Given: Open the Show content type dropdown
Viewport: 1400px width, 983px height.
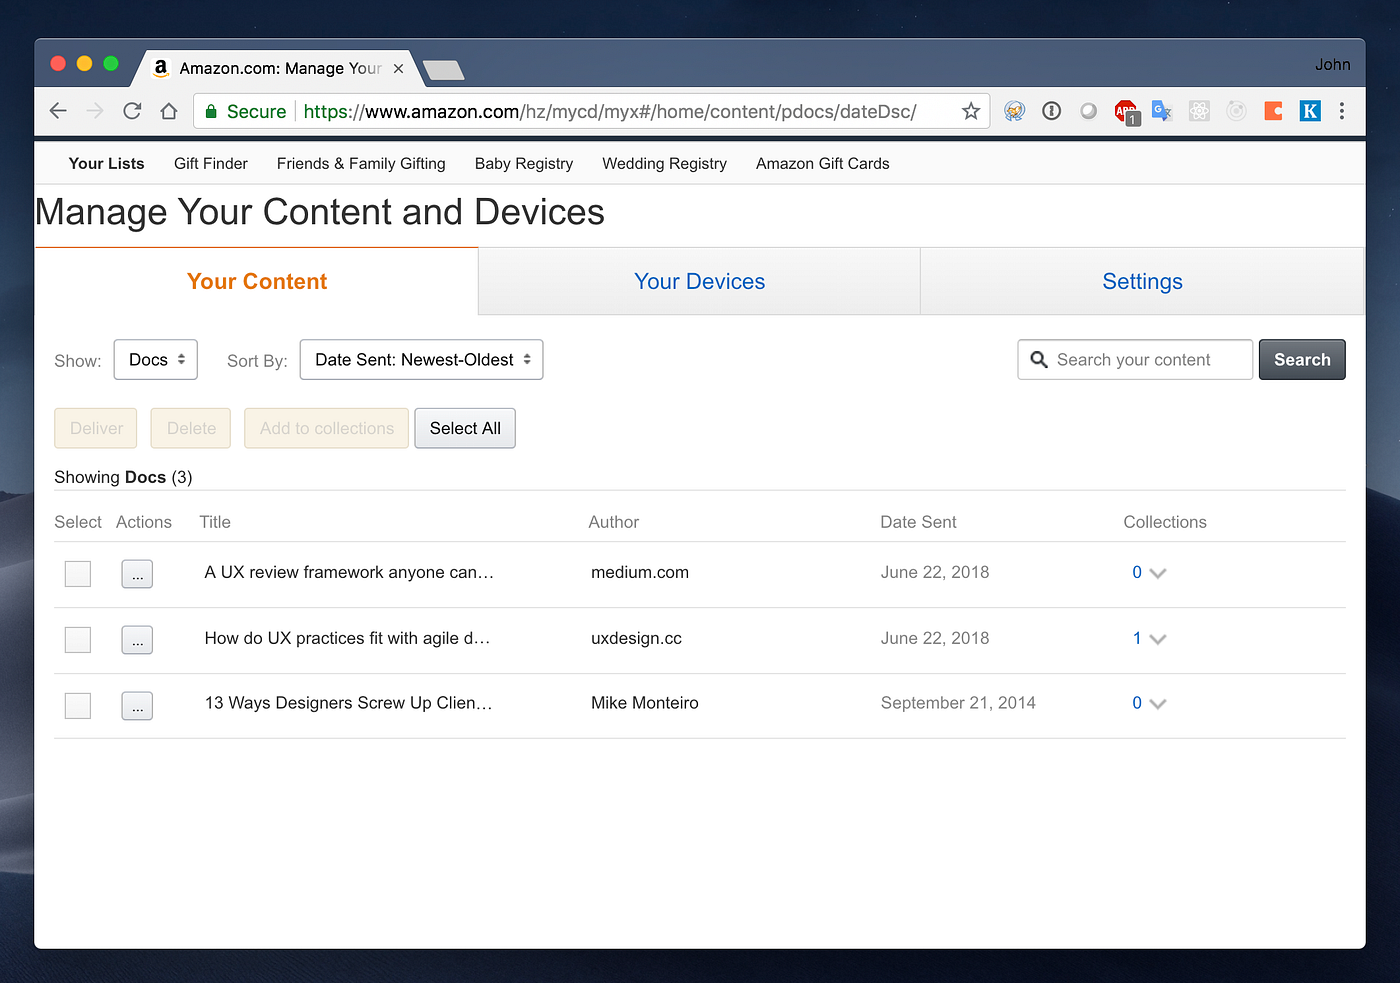Looking at the screenshot, I should point(155,359).
